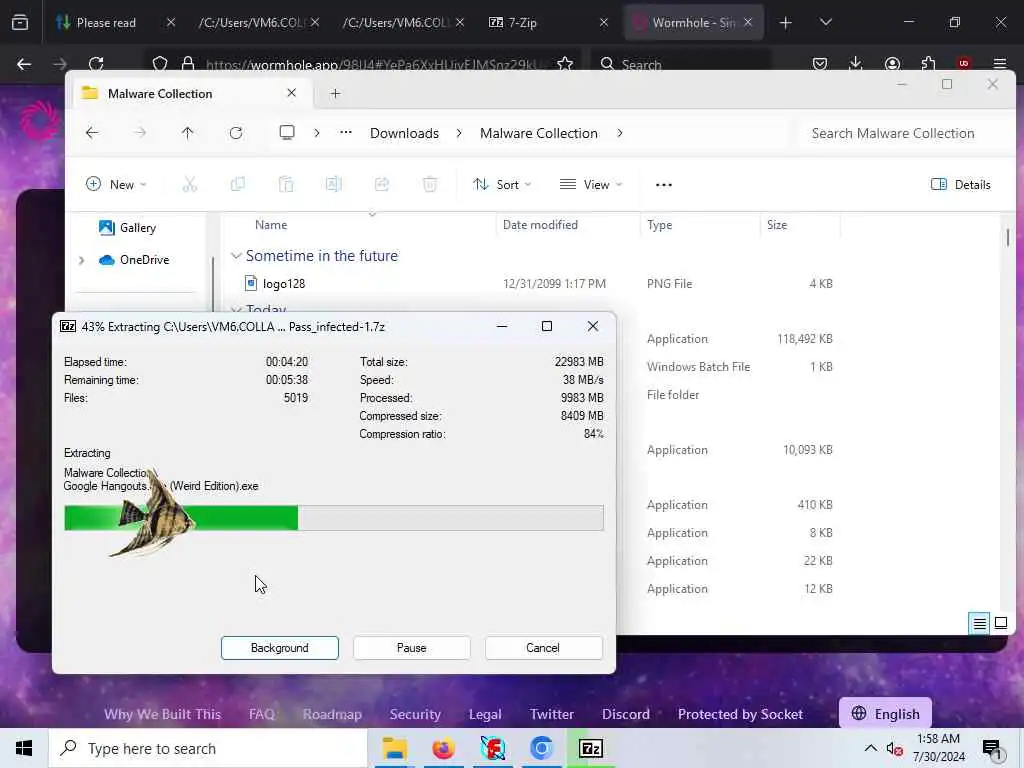Click the This PC monitor icon in address bar
Screen dimensions: 1024x768
(x=287, y=133)
